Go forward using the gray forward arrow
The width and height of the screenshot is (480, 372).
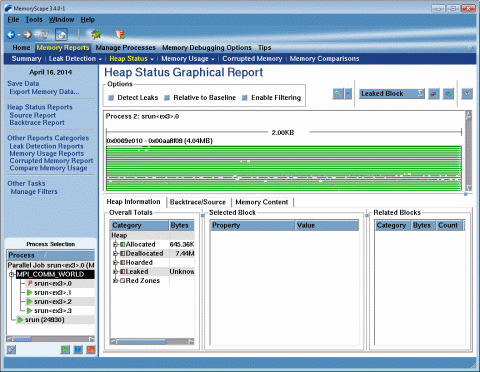coord(27,34)
